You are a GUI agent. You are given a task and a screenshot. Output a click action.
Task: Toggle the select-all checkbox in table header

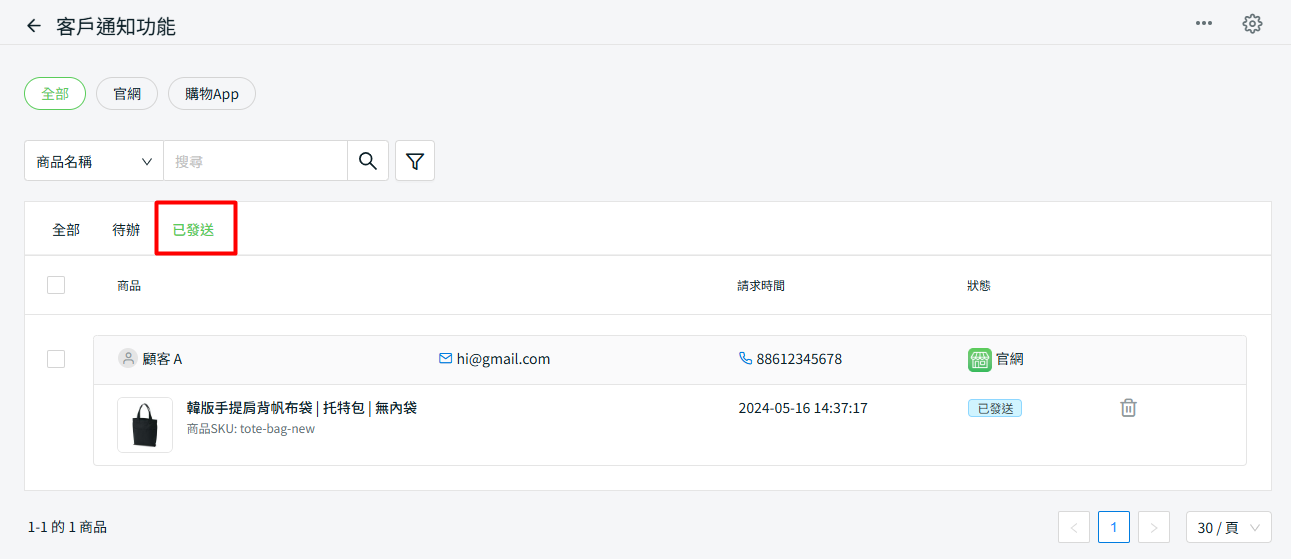(x=56, y=285)
